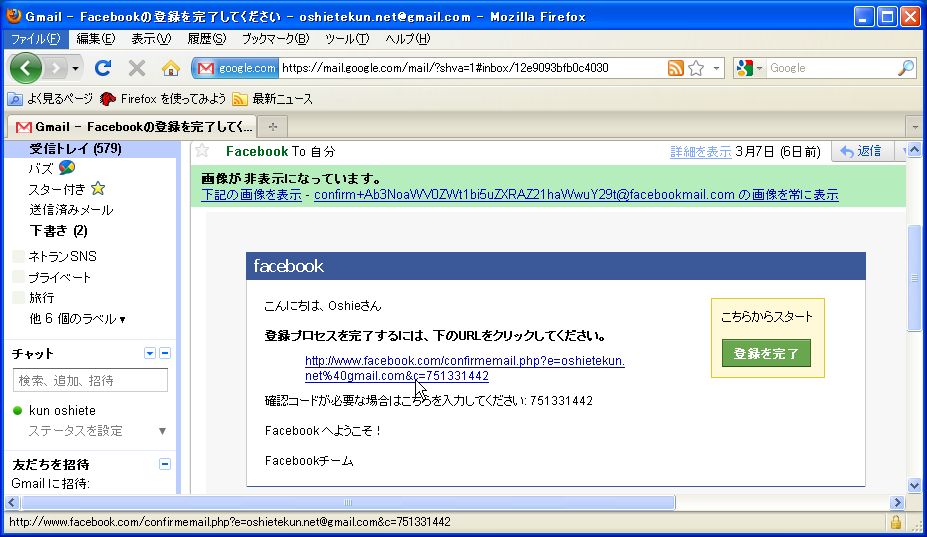
Task: Open the chat options dropdown arrow
Action: pos(150,353)
